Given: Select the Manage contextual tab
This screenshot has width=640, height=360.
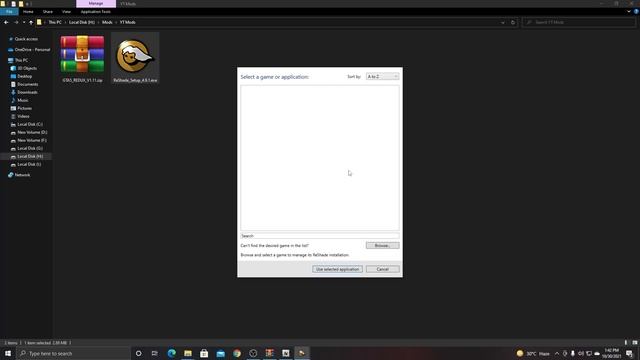Looking at the screenshot, I should pyautogui.click(x=96, y=3).
